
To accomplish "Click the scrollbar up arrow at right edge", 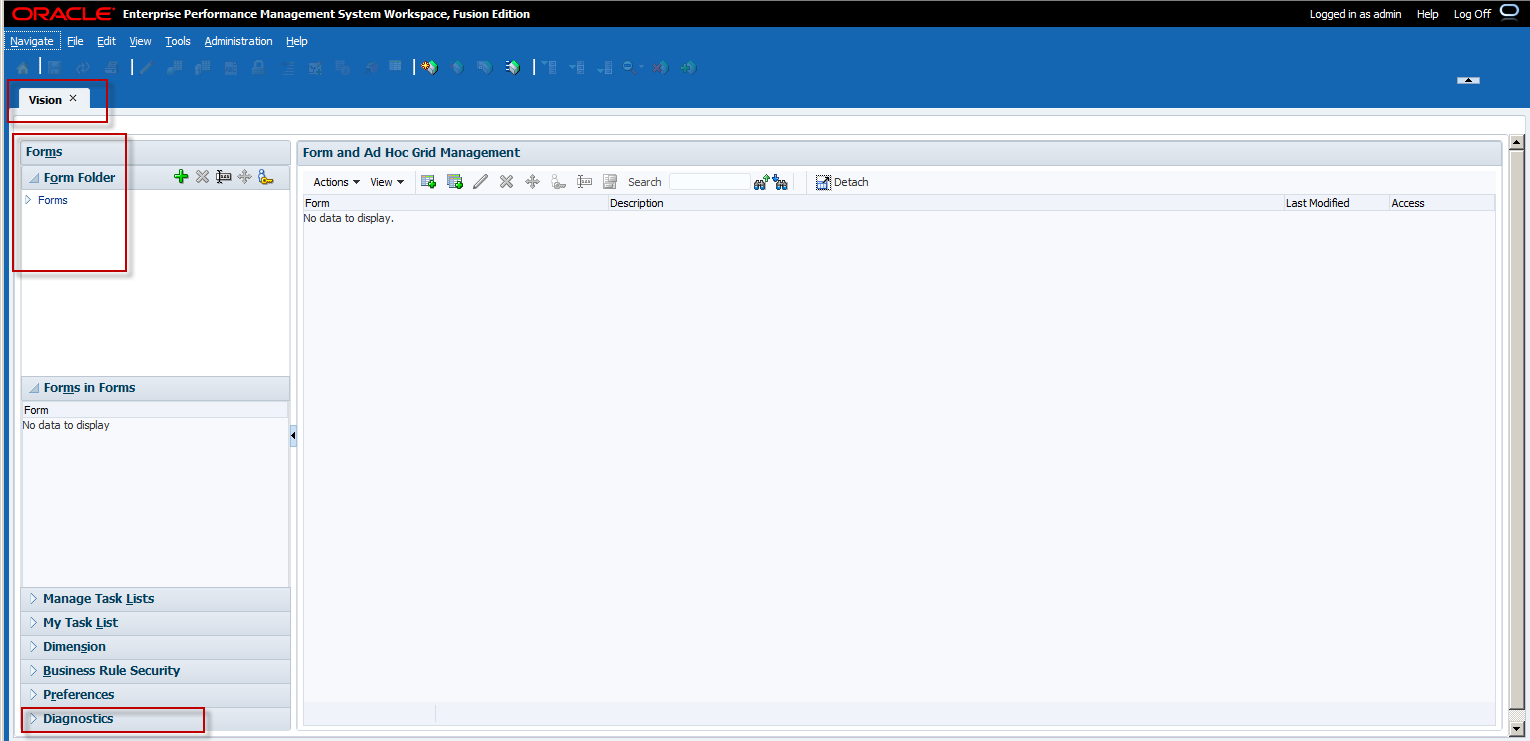I will tap(1517, 143).
